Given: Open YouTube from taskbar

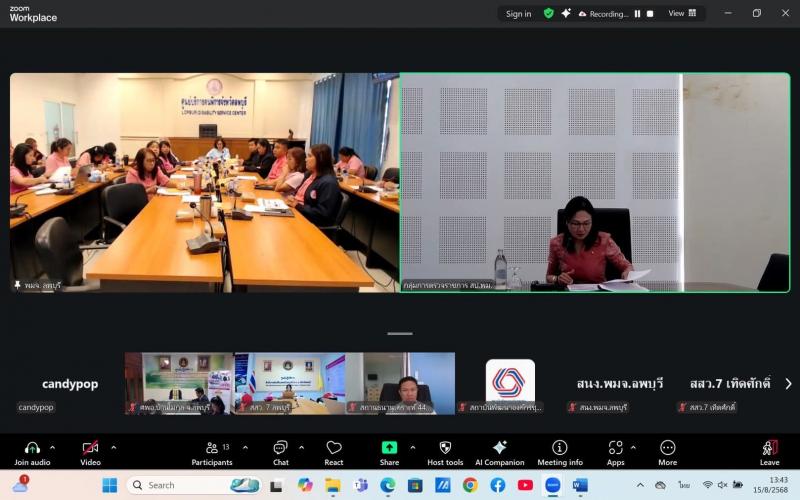Looking at the screenshot, I should (x=526, y=485).
